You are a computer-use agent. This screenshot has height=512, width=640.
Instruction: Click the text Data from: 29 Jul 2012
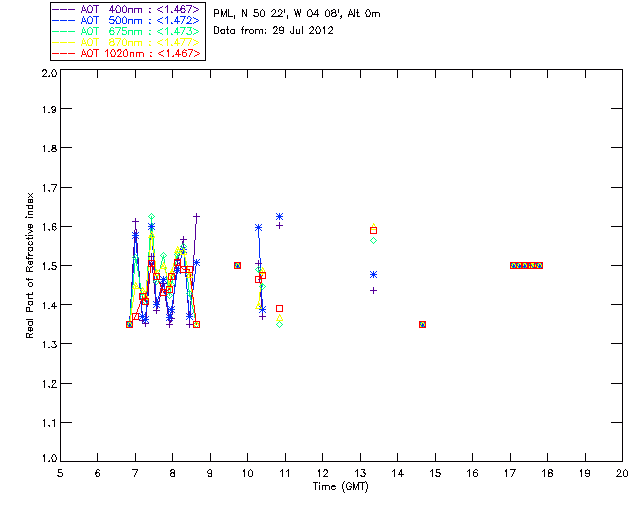point(273,30)
